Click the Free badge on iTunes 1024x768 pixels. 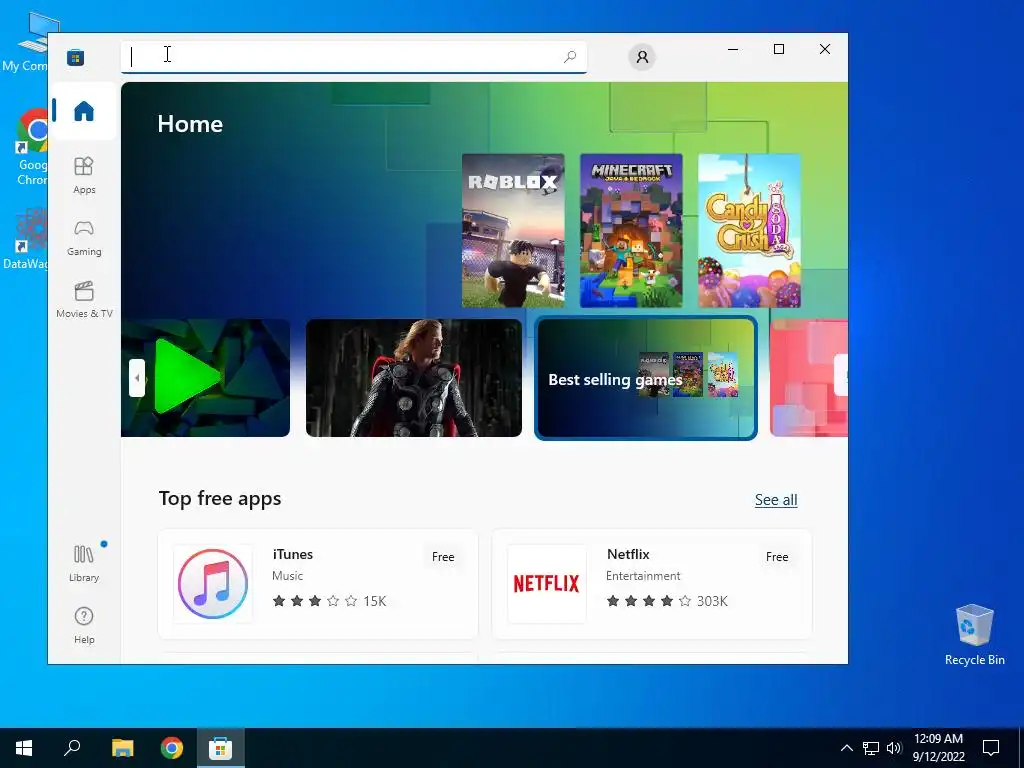(443, 556)
